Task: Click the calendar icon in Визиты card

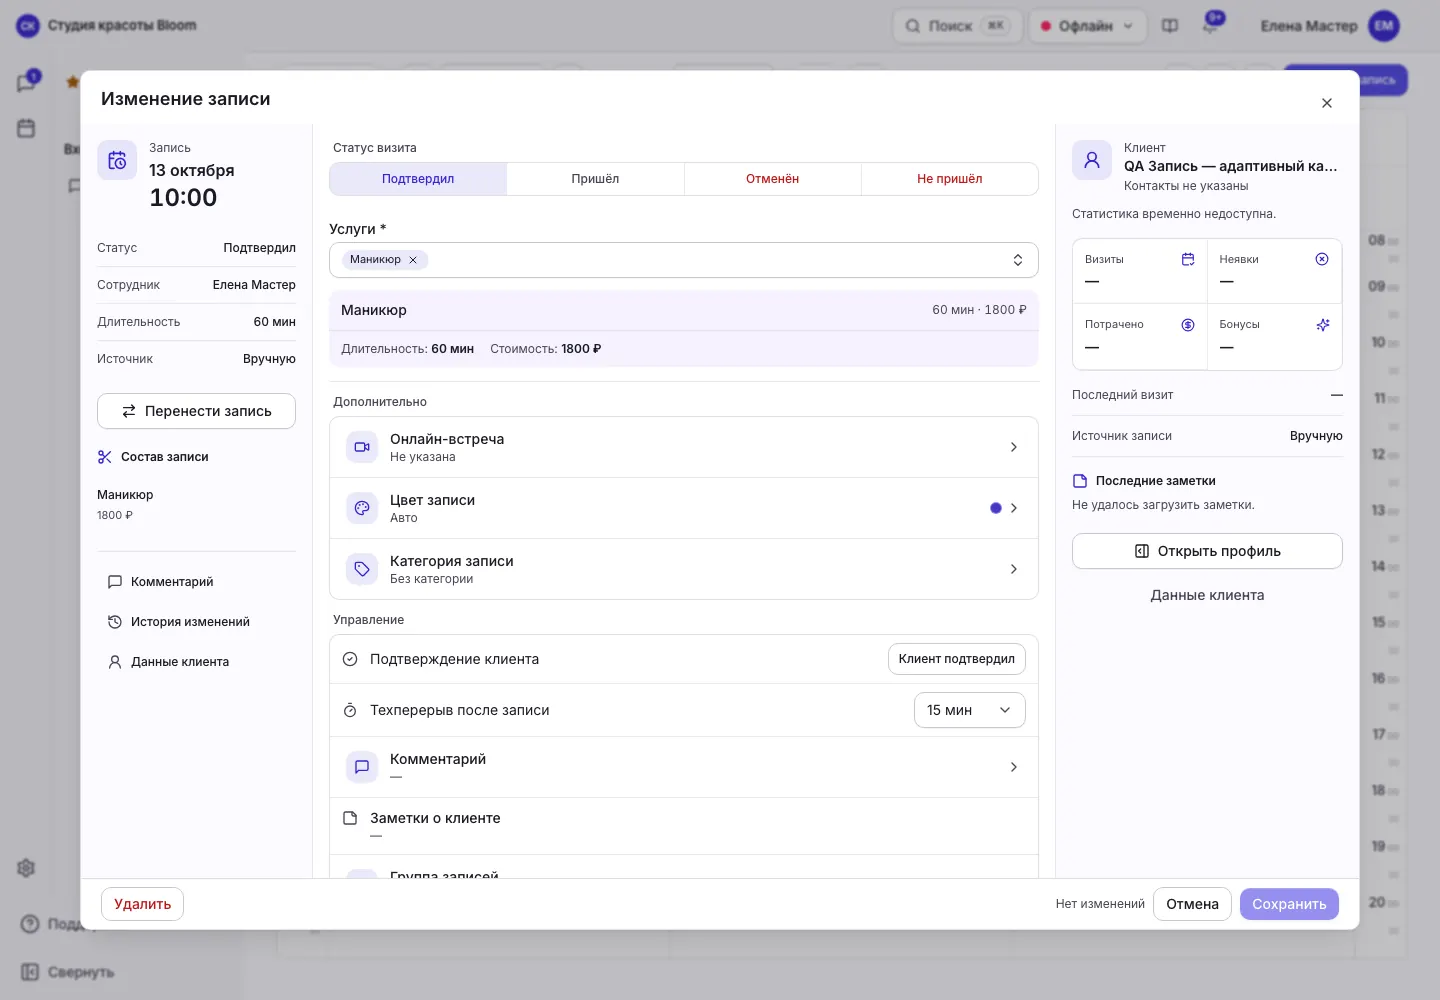Action: pyautogui.click(x=1188, y=259)
